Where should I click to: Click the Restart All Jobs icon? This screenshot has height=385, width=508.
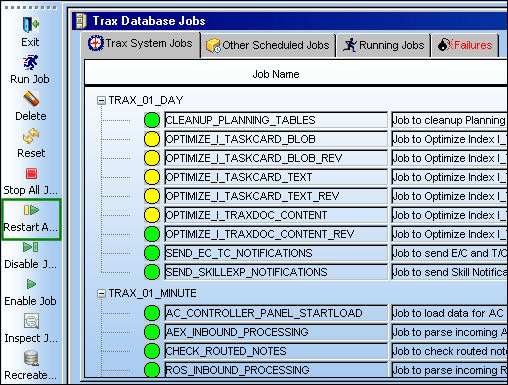point(31,210)
